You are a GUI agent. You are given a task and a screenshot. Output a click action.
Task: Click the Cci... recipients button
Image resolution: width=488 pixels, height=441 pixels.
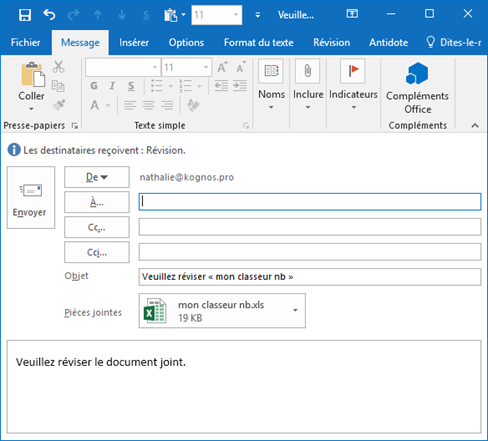click(97, 253)
